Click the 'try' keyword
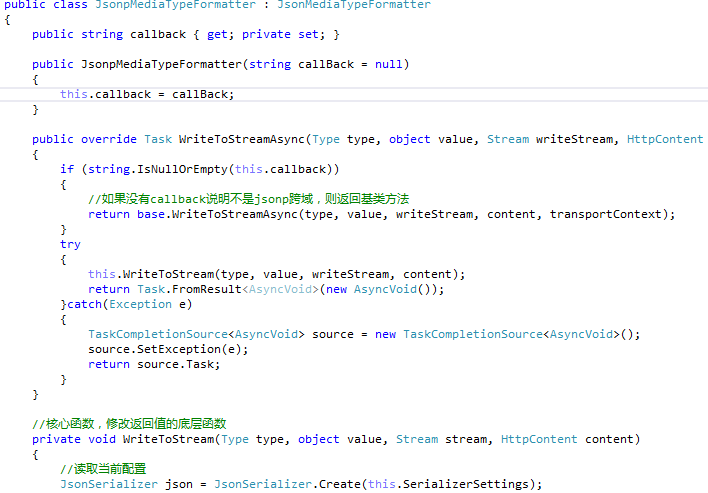 (x=70, y=245)
